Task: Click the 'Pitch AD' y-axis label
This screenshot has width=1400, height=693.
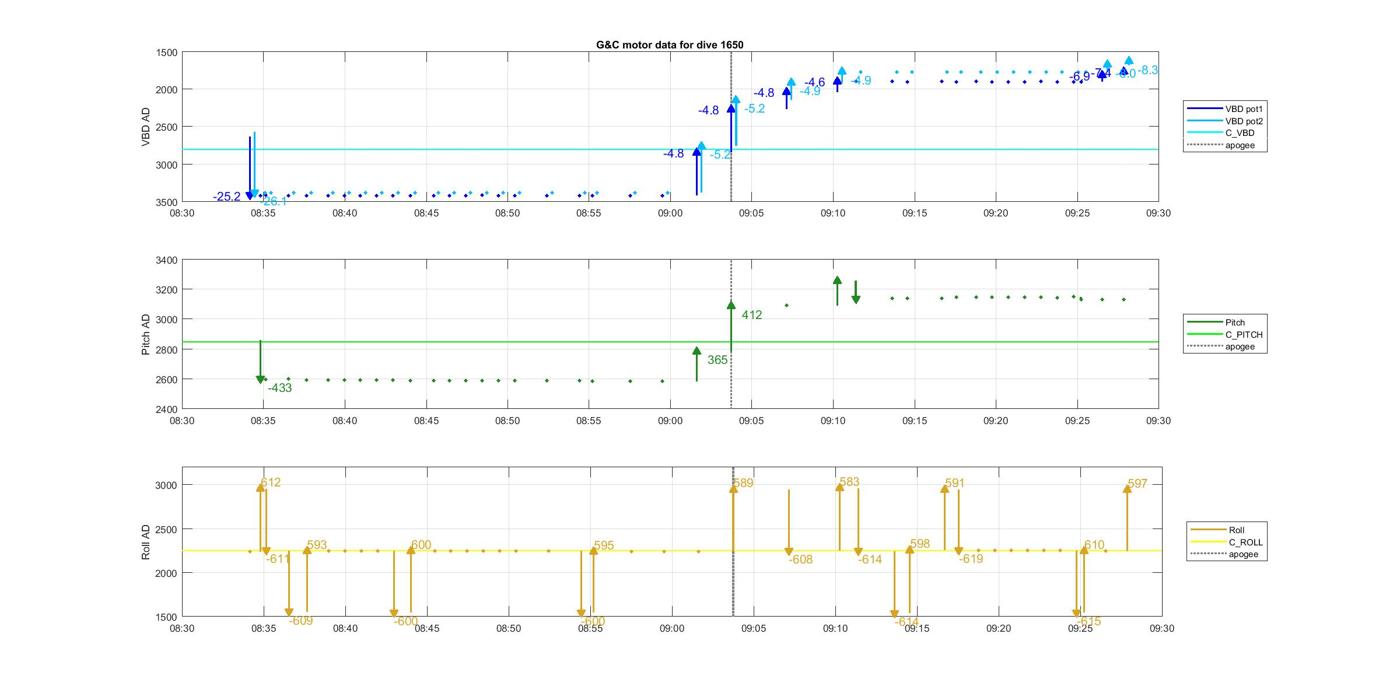Action: pos(145,335)
